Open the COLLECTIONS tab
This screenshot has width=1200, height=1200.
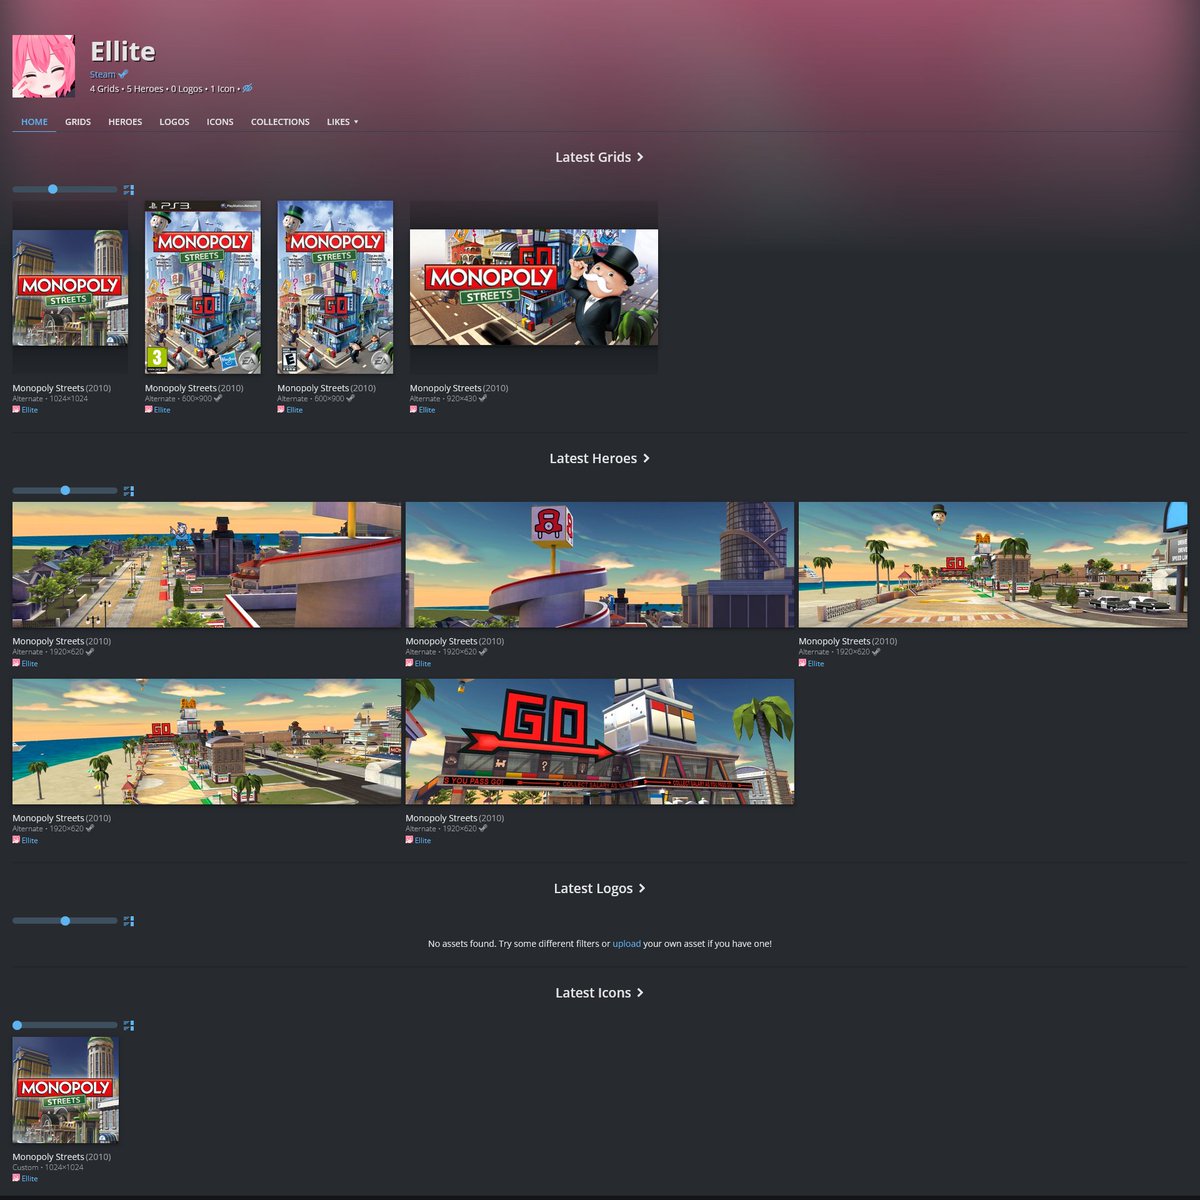click(x=280, y=121)
